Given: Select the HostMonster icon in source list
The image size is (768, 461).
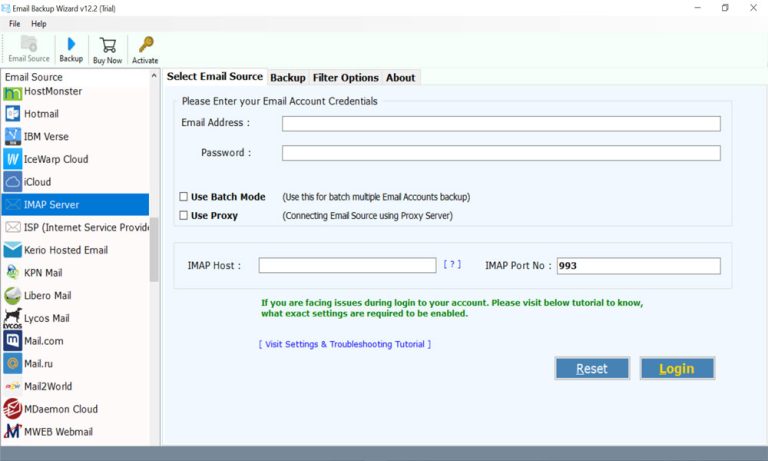Looking at the screenshot, I should click(13, 93).
